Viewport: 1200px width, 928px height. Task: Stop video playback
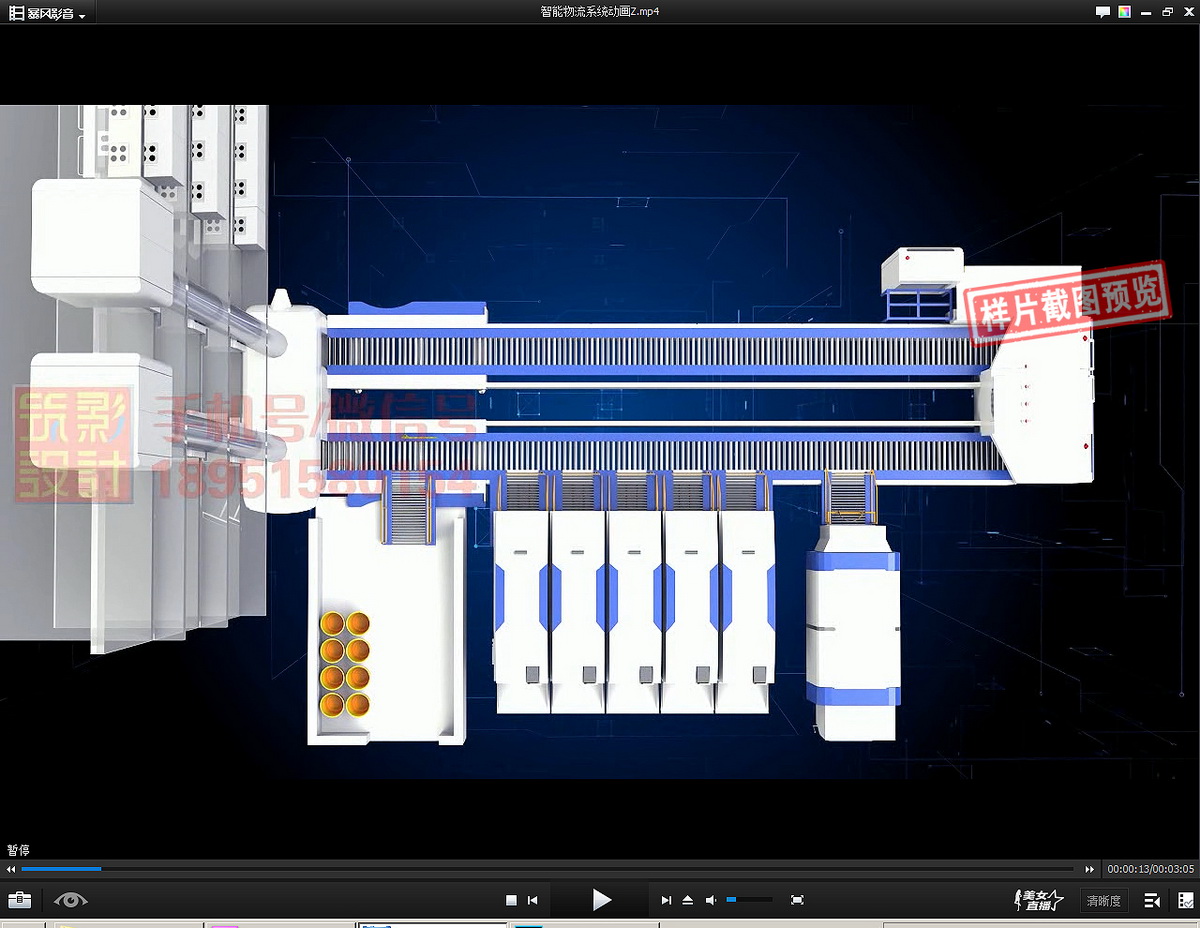[511, 900]
